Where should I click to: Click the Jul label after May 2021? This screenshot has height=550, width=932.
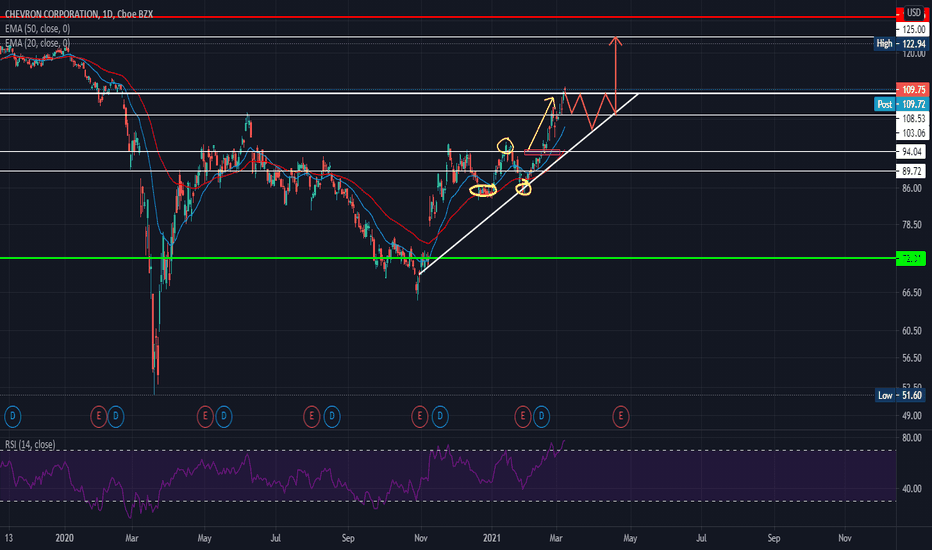click(701, 538)
